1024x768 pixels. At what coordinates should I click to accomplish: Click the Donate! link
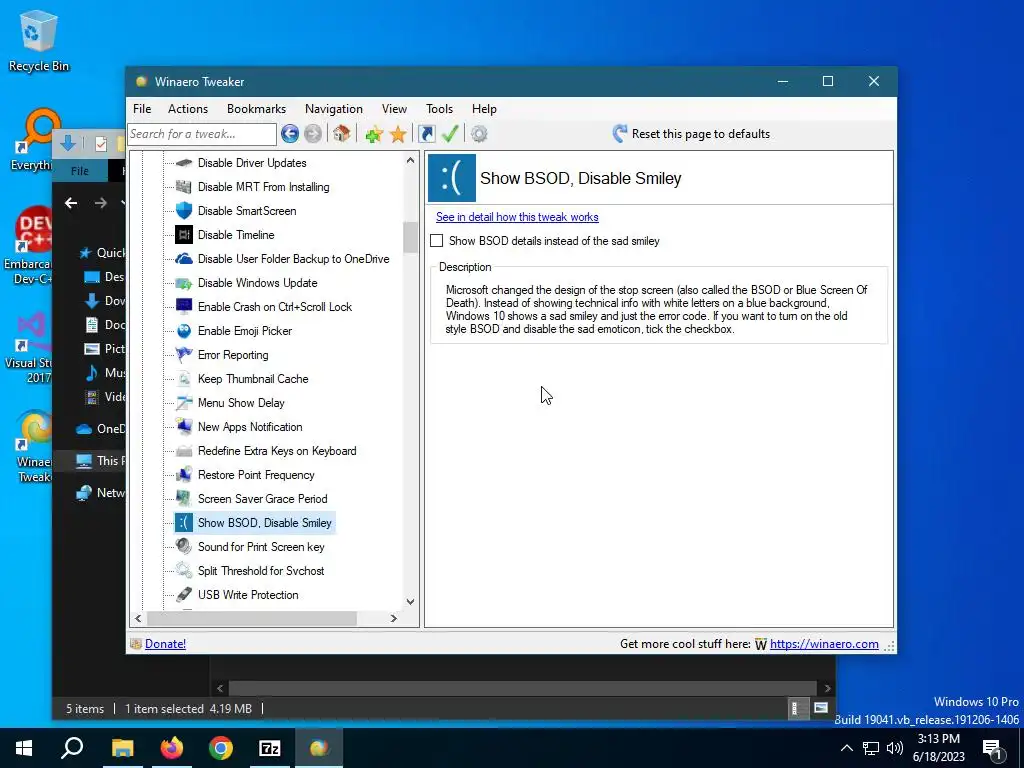coord(165,644)
